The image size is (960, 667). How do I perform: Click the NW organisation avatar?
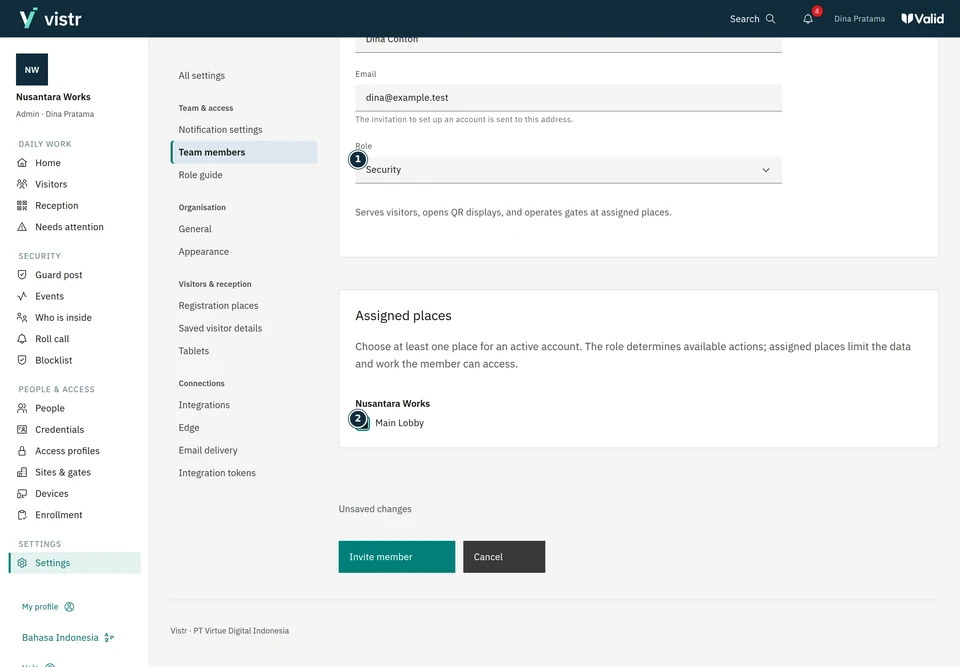pyautogui.click(x=32, y=70)
